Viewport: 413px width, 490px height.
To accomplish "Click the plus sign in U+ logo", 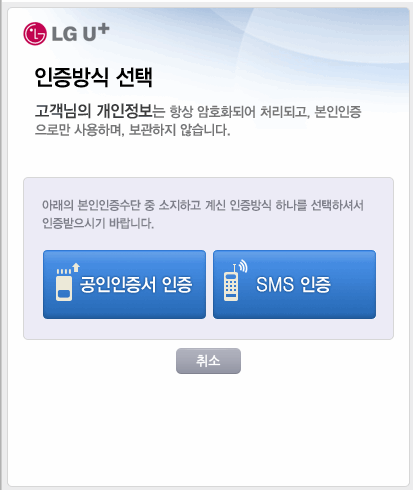I will (x=104, y=29).
